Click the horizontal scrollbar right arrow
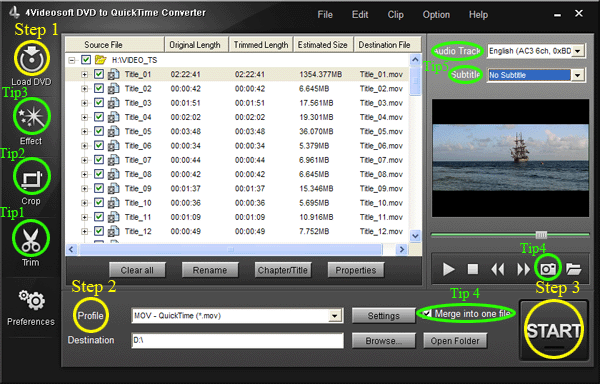 (x=401, y=249)
